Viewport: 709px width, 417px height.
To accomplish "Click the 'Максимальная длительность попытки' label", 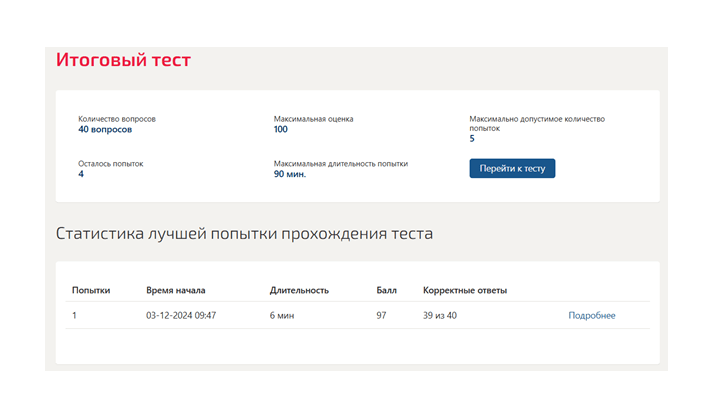I will 340,164.
